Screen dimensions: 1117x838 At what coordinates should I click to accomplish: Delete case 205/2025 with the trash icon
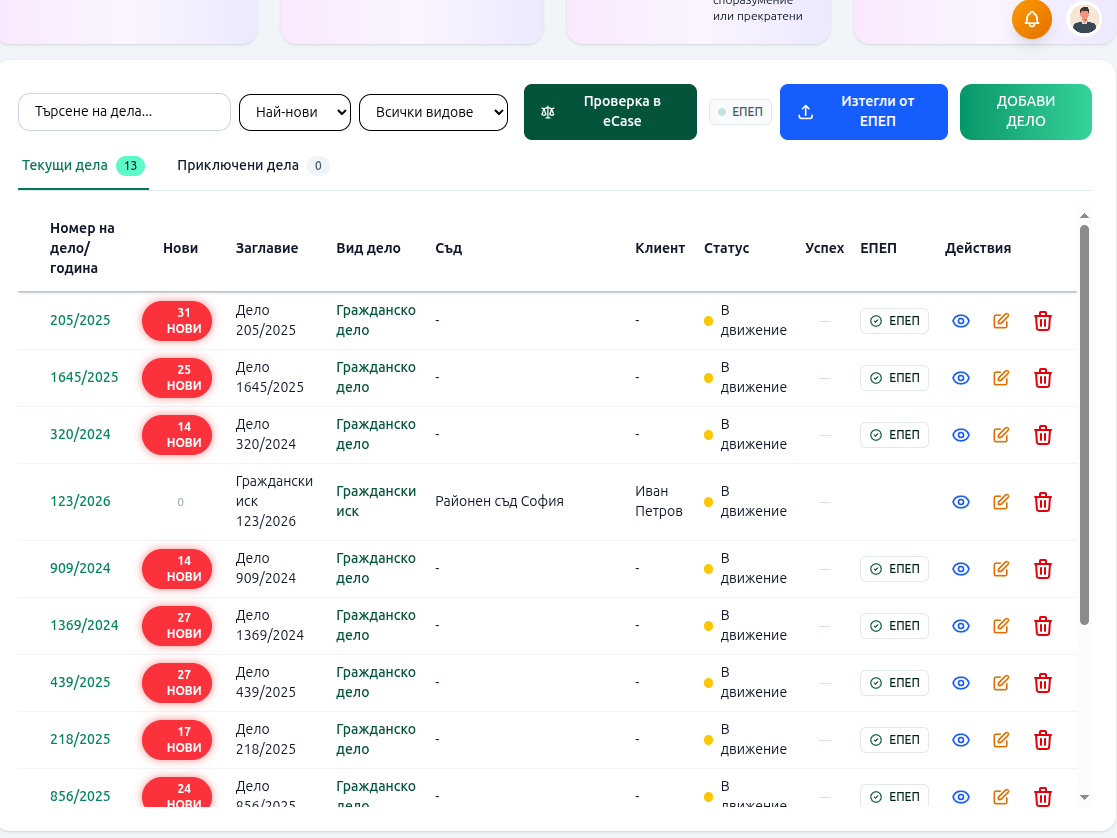[1043, 321]
